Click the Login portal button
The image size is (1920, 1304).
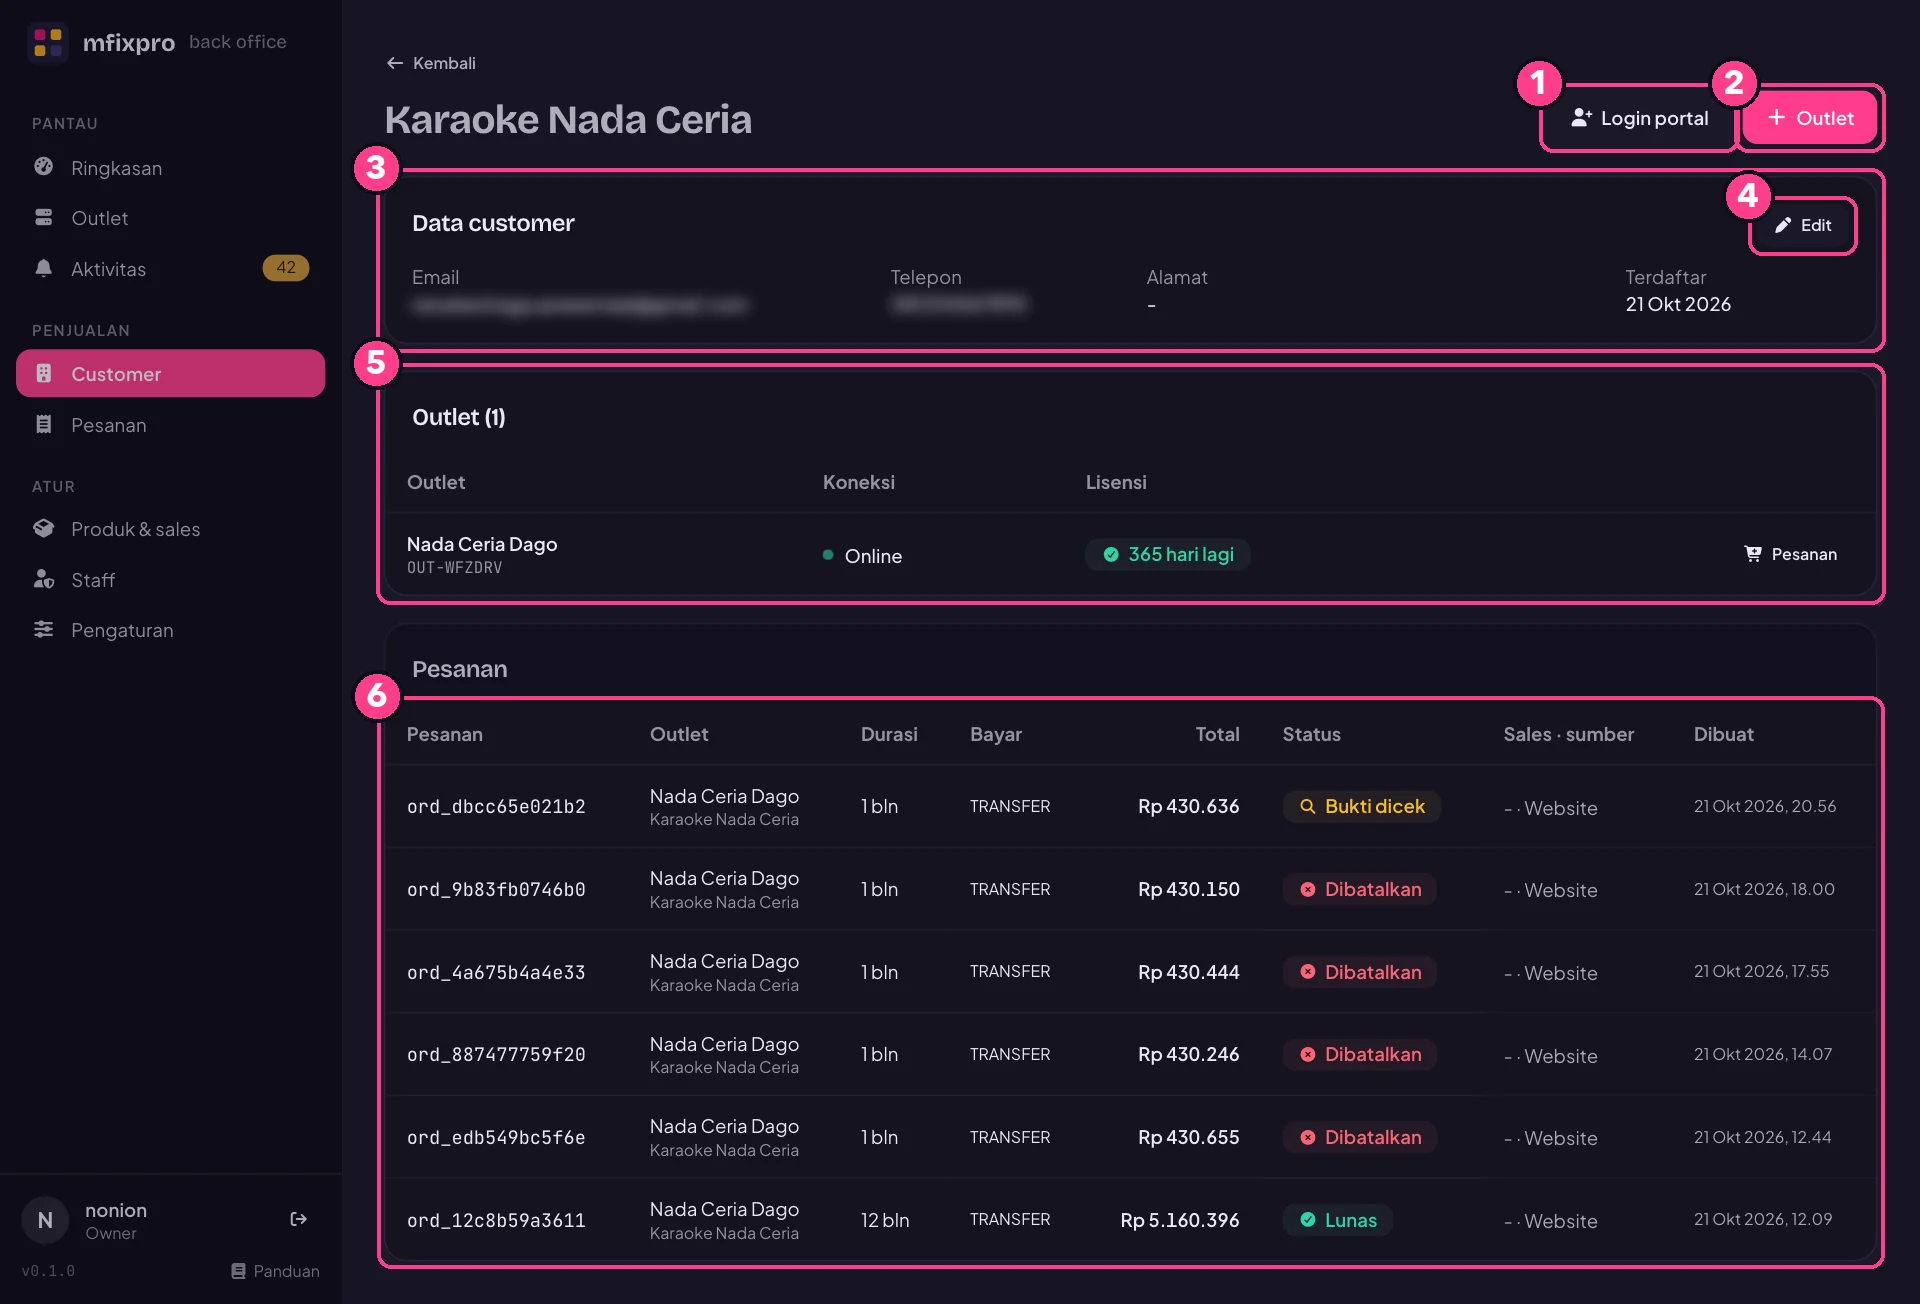[x=1639, y=118]
